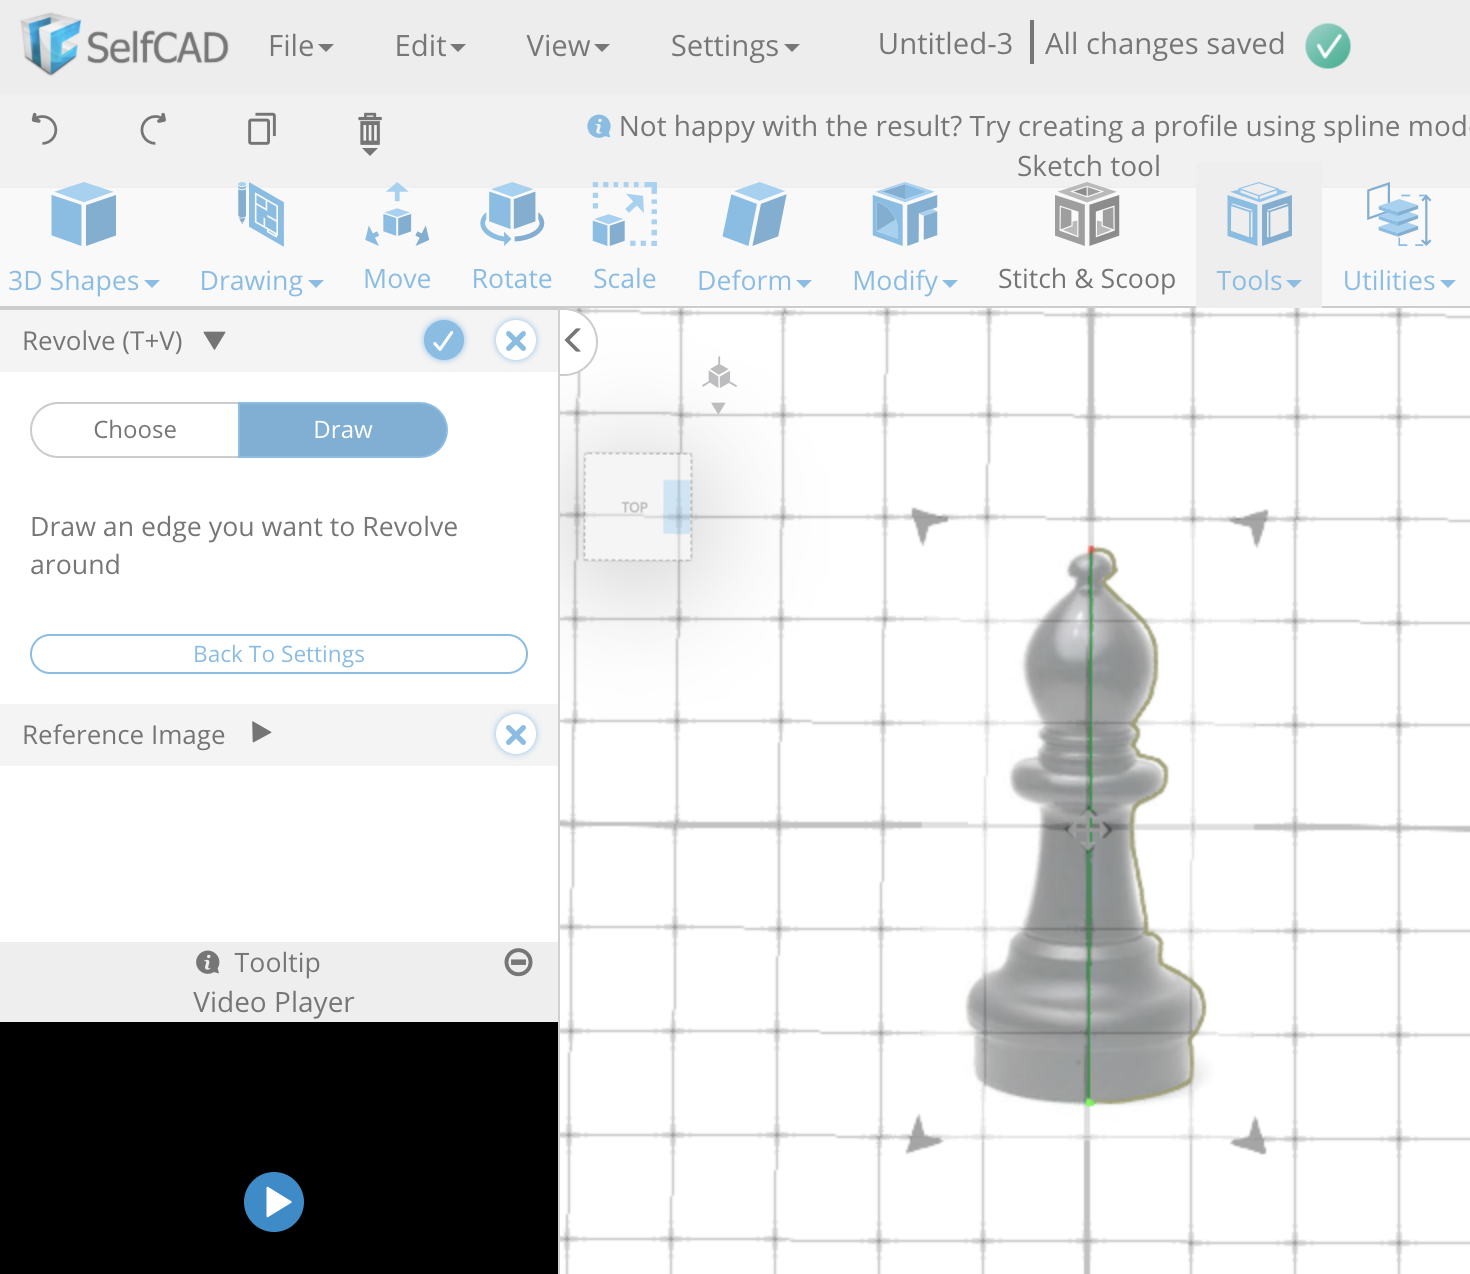Select the Stitch & Scoop tool
This screenshot has height=1274, width=1470.
pos(1087,238)
